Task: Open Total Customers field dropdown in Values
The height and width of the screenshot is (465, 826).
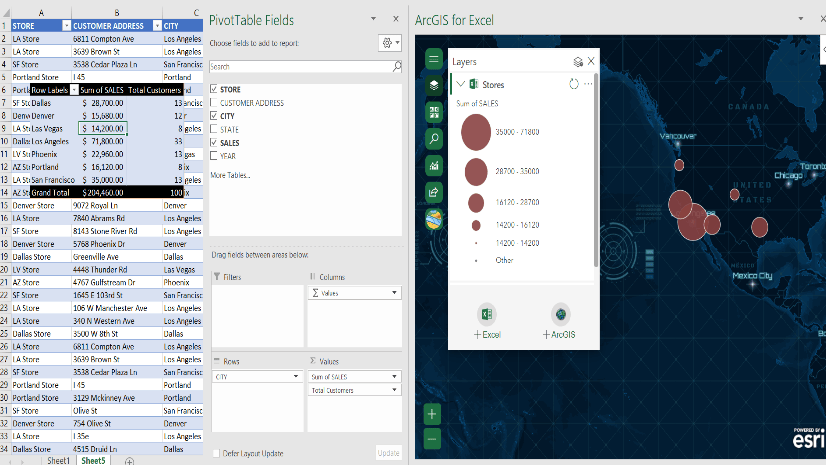Action: [394, 390]
